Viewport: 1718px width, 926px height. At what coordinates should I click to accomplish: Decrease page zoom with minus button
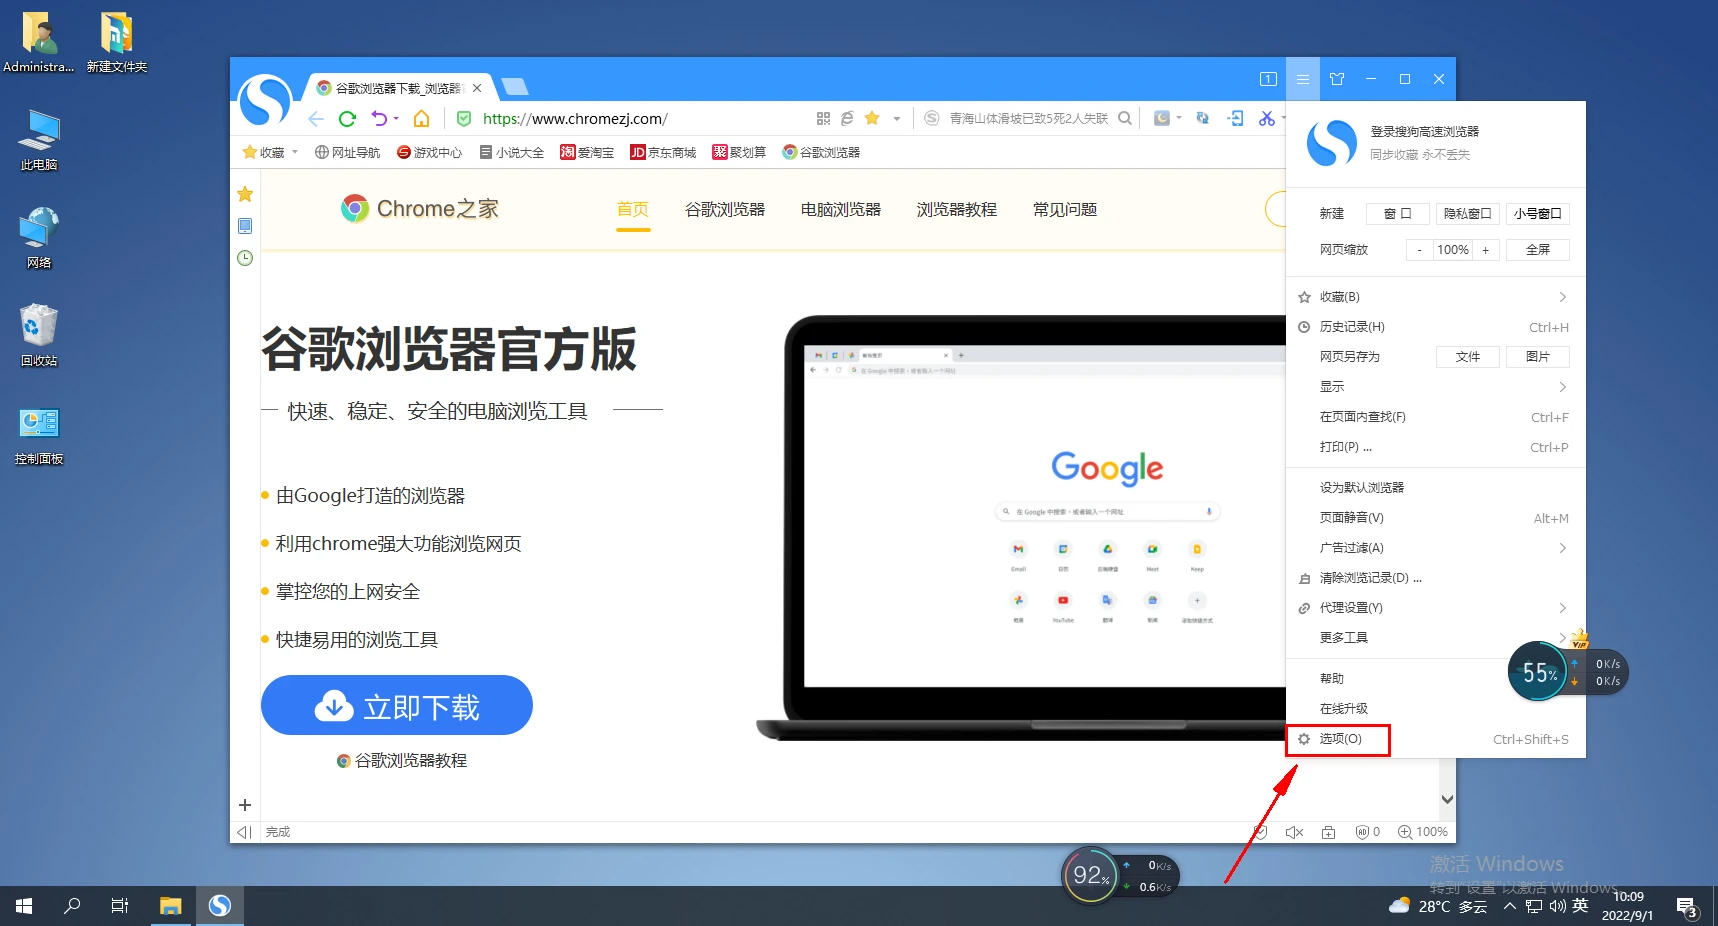1419,250
